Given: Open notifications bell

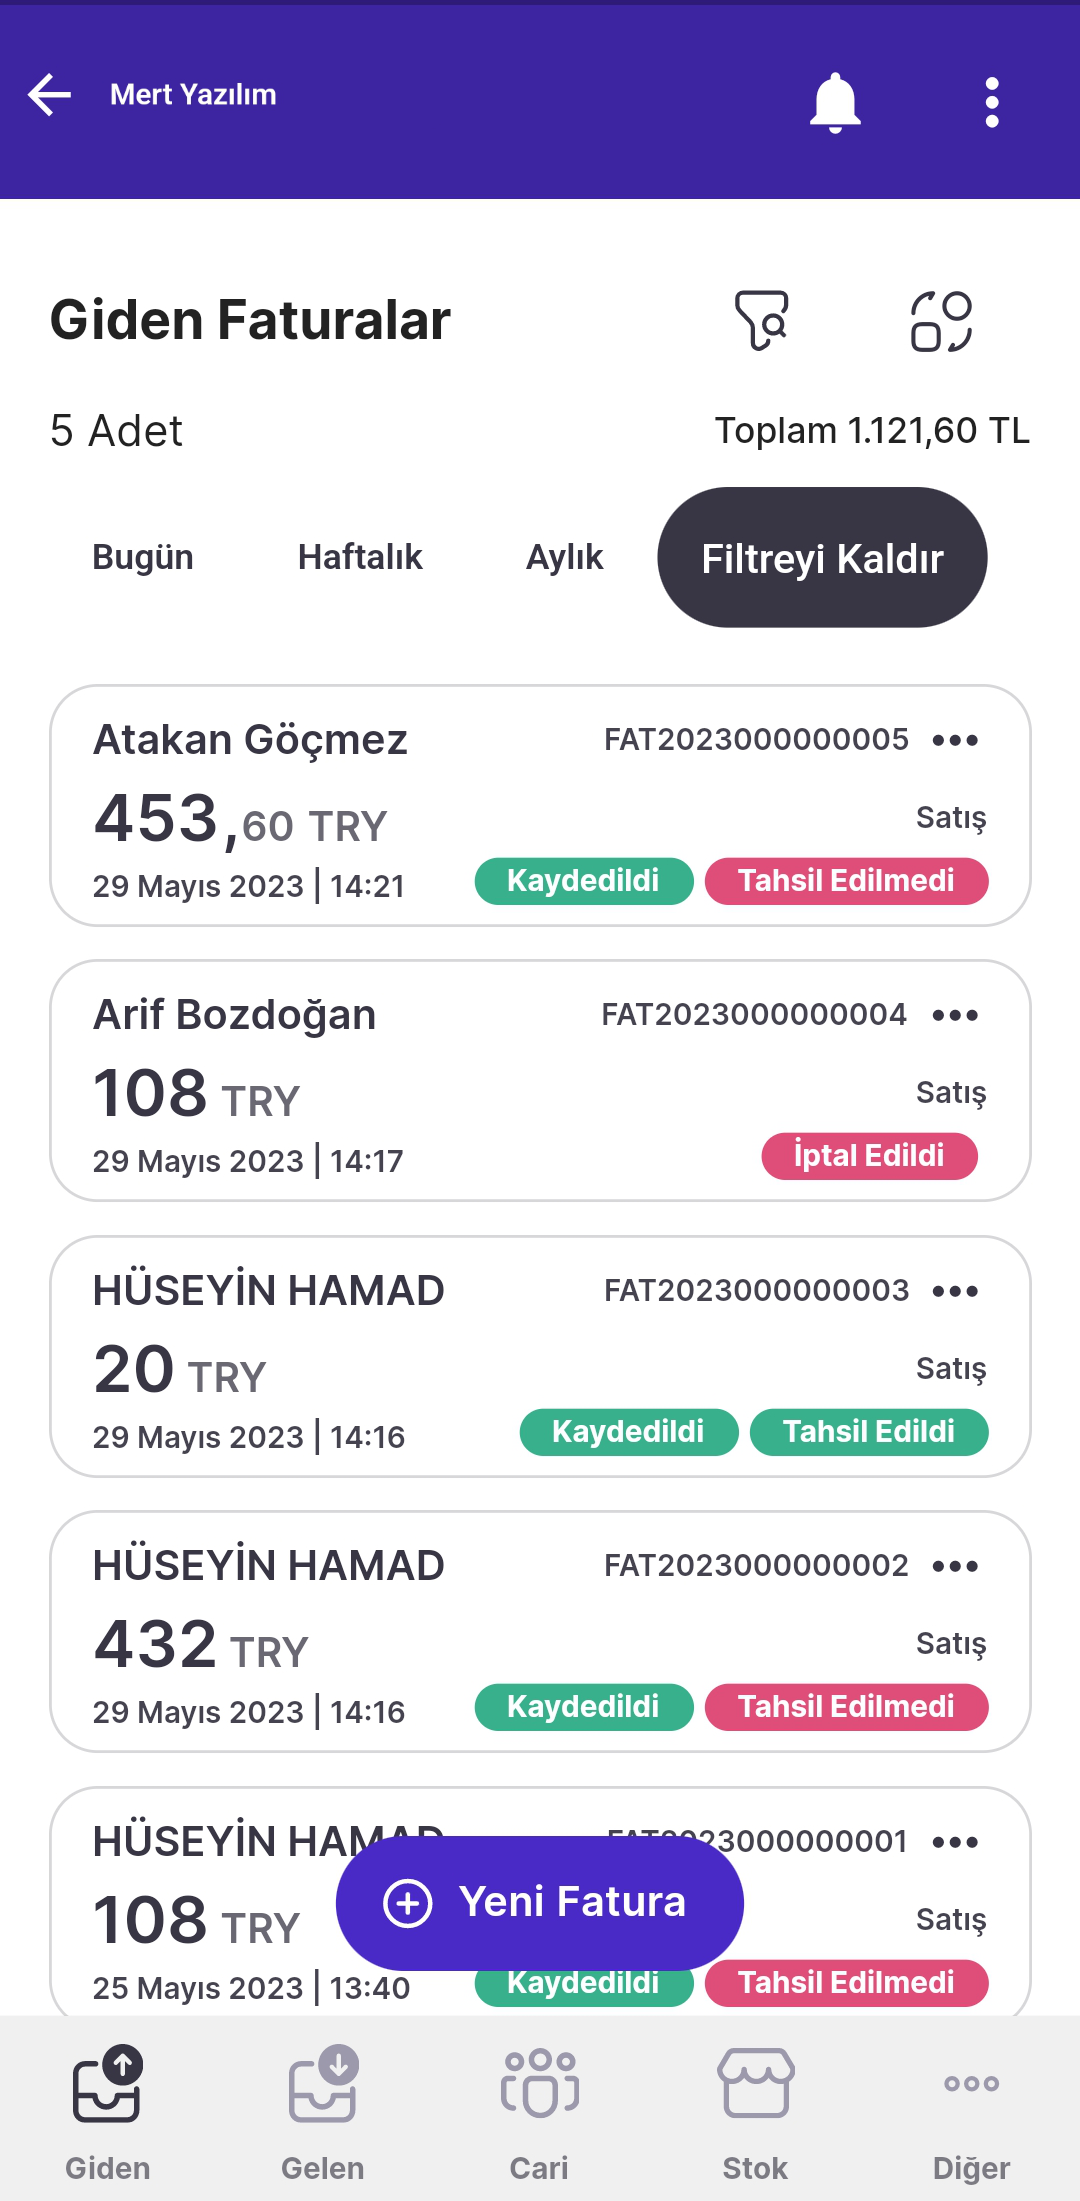Looking at the screenshot, I should (834, 102).
